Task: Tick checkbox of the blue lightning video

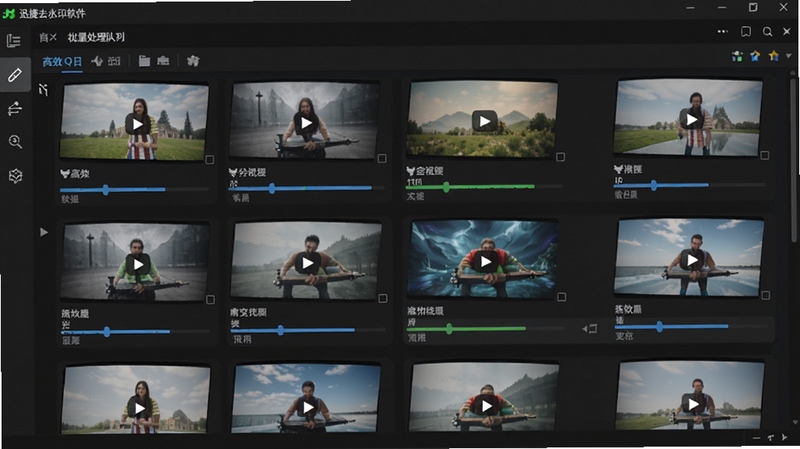Action: [x=561, y=296]
